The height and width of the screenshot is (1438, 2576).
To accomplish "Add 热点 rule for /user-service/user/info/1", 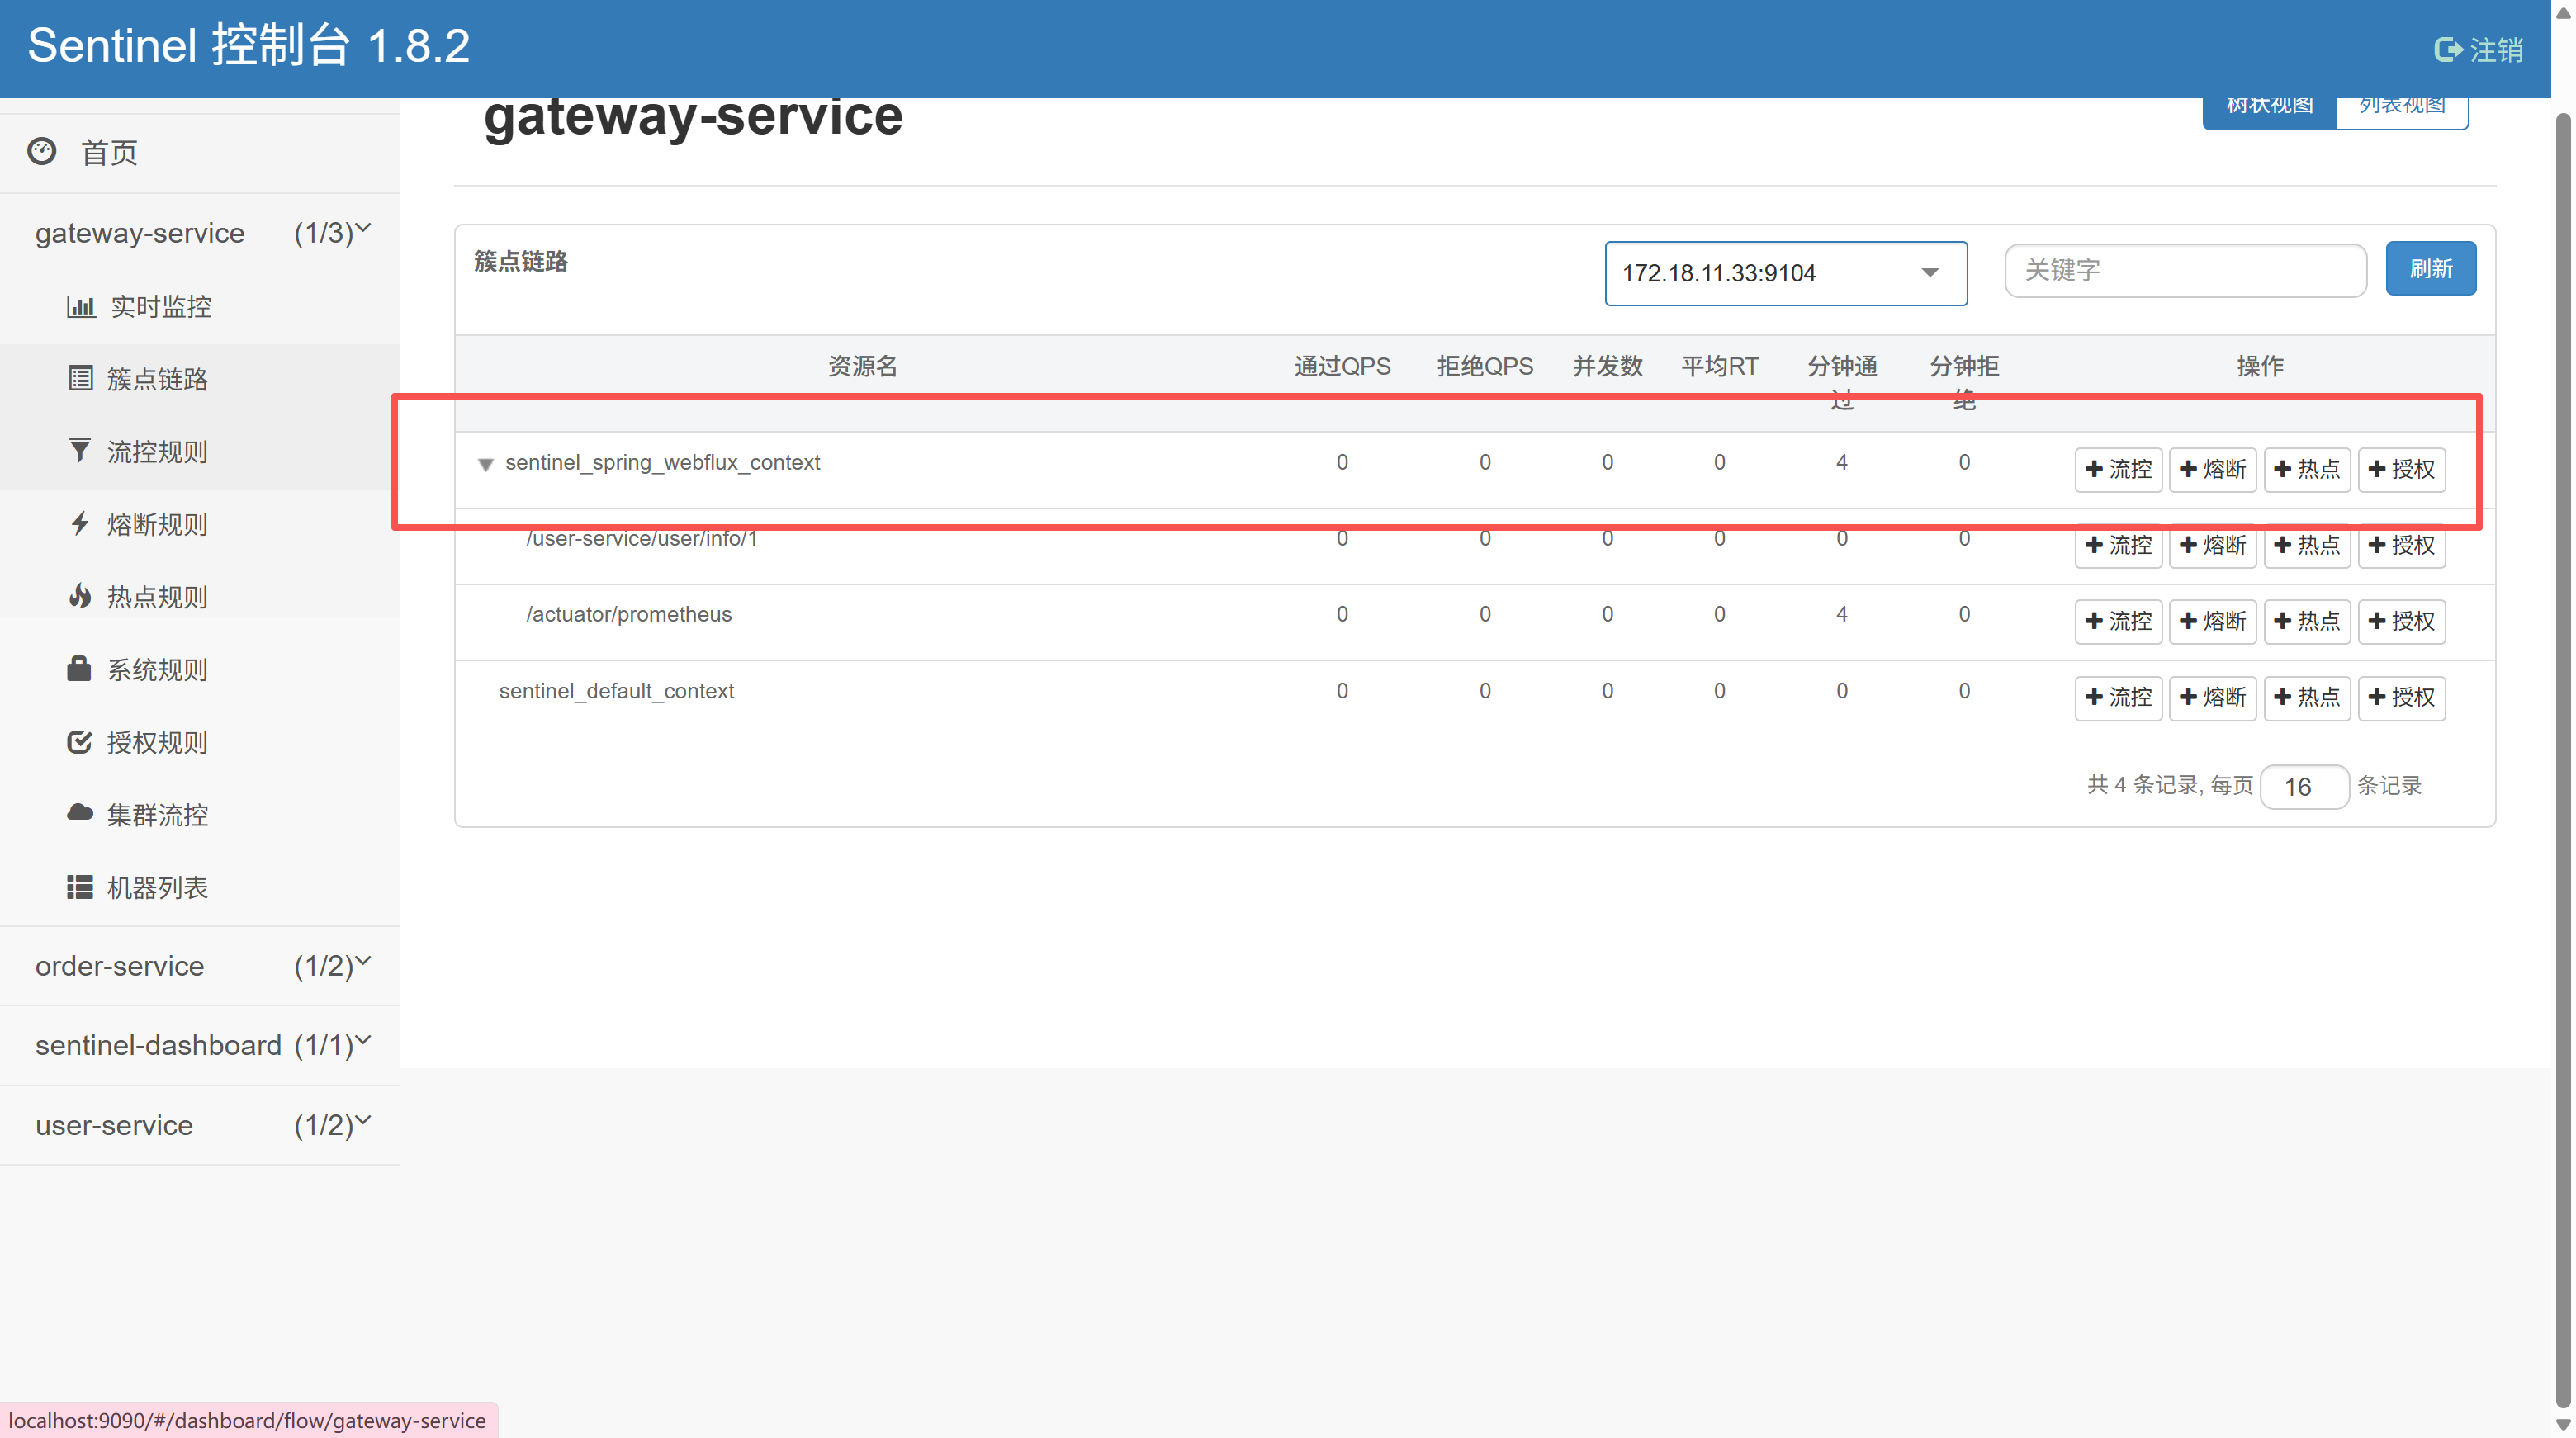I will [2307, 546].
